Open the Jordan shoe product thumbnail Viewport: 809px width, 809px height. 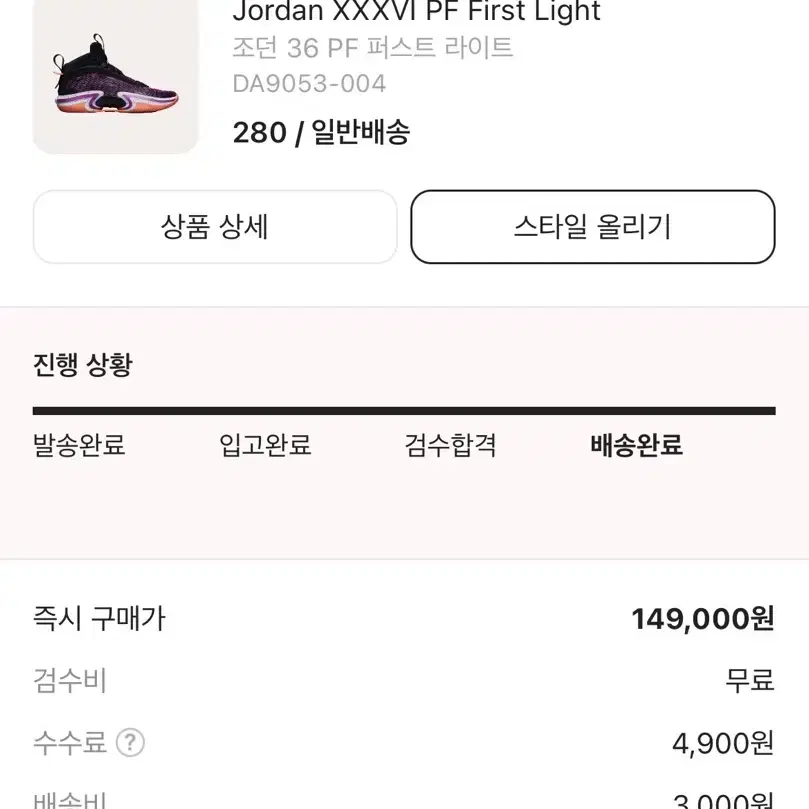(115, 76)
